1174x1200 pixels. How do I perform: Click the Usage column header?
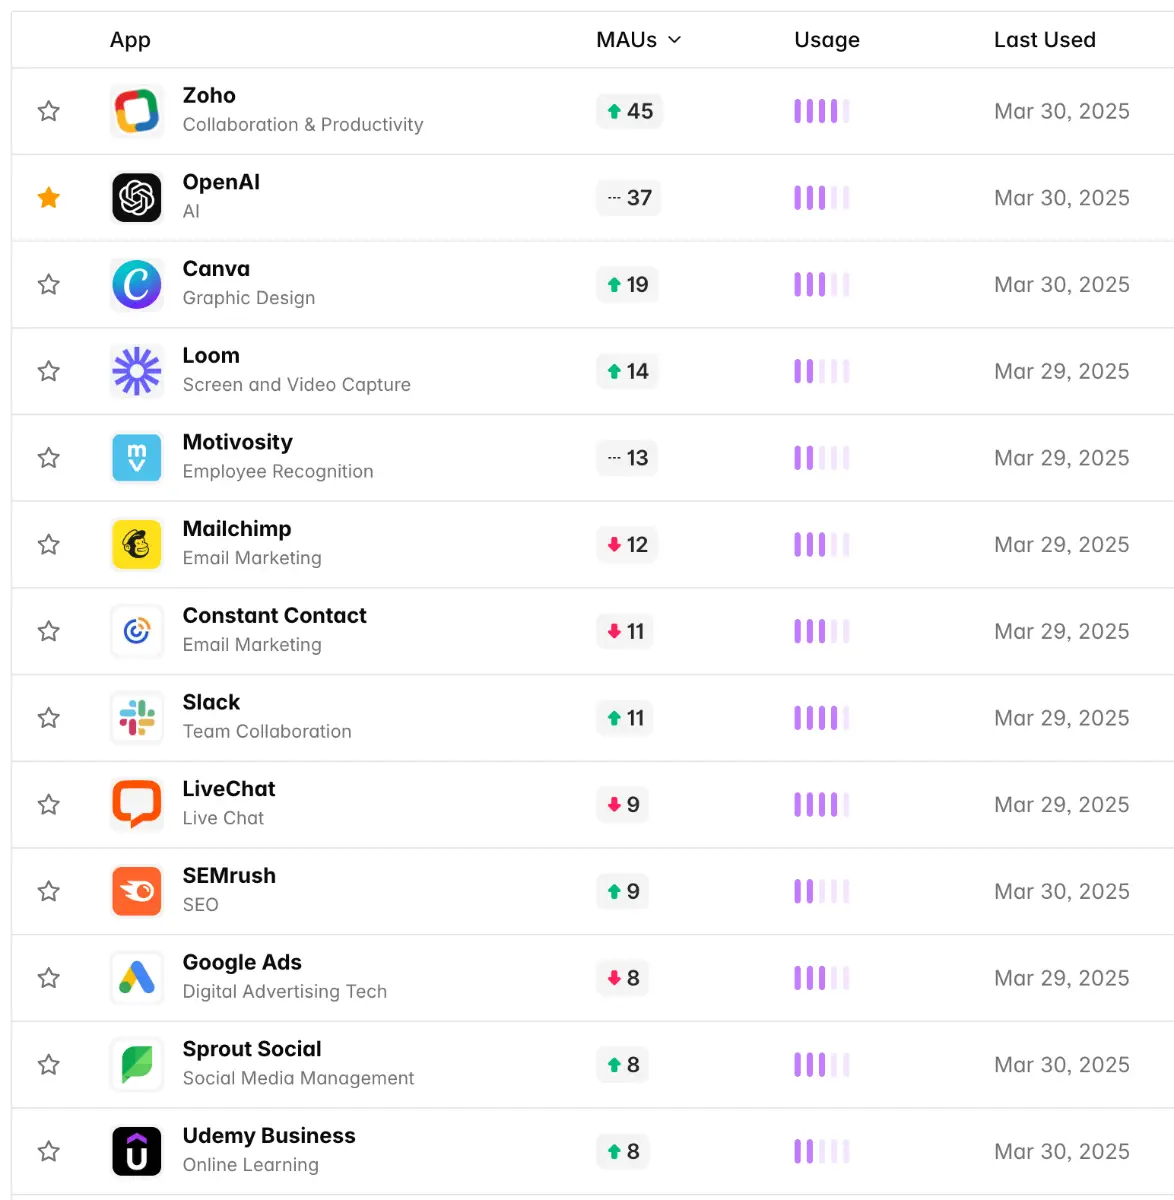point(826,40)
